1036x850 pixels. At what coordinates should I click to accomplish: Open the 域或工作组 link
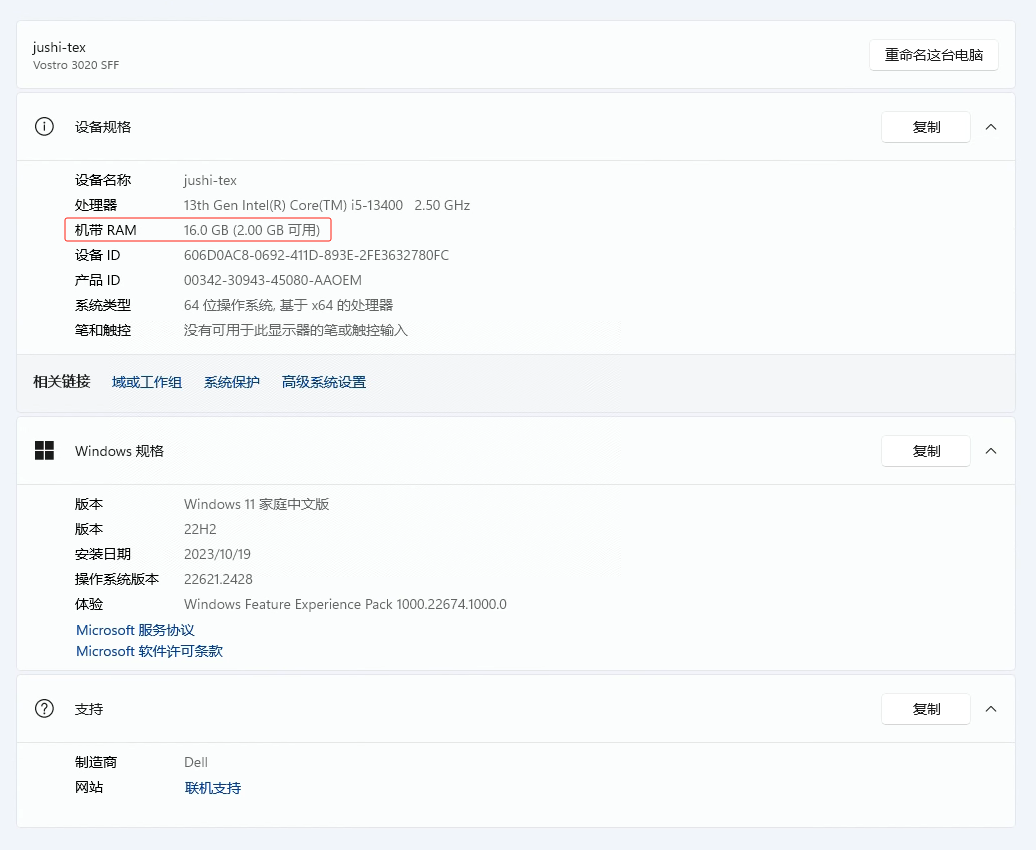tap(147, 382)
